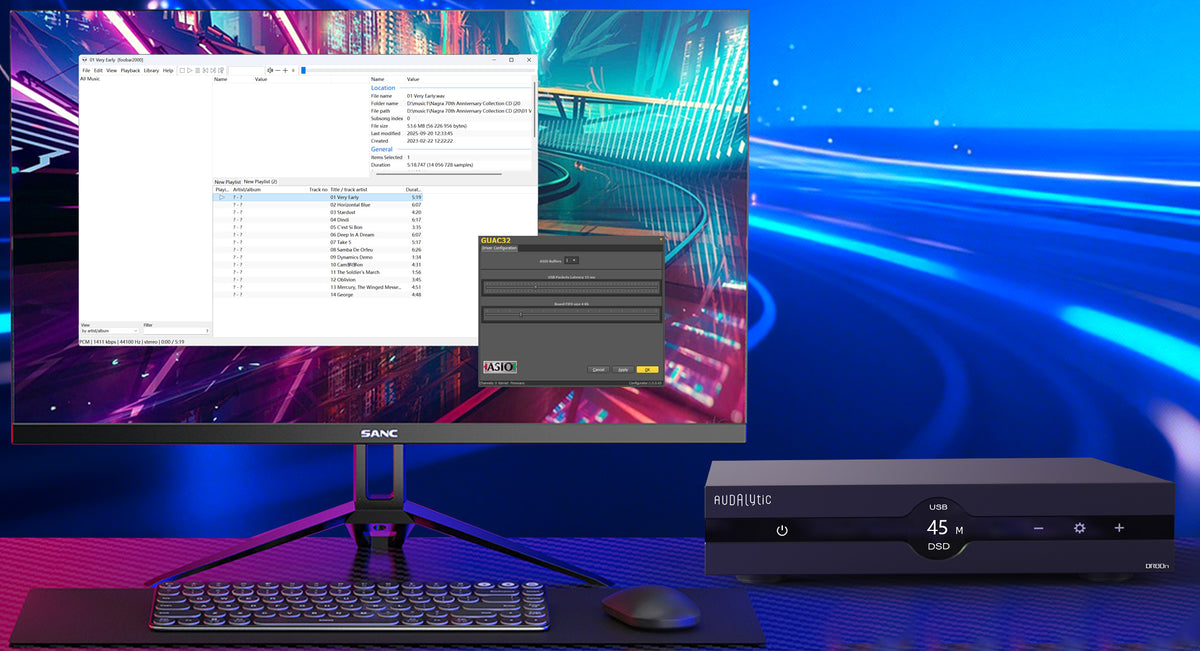The width and height of the screenshot is (1200, 651).
Task: Click the Cancel button in GUAC32
Action: click(x=599, y=369)
